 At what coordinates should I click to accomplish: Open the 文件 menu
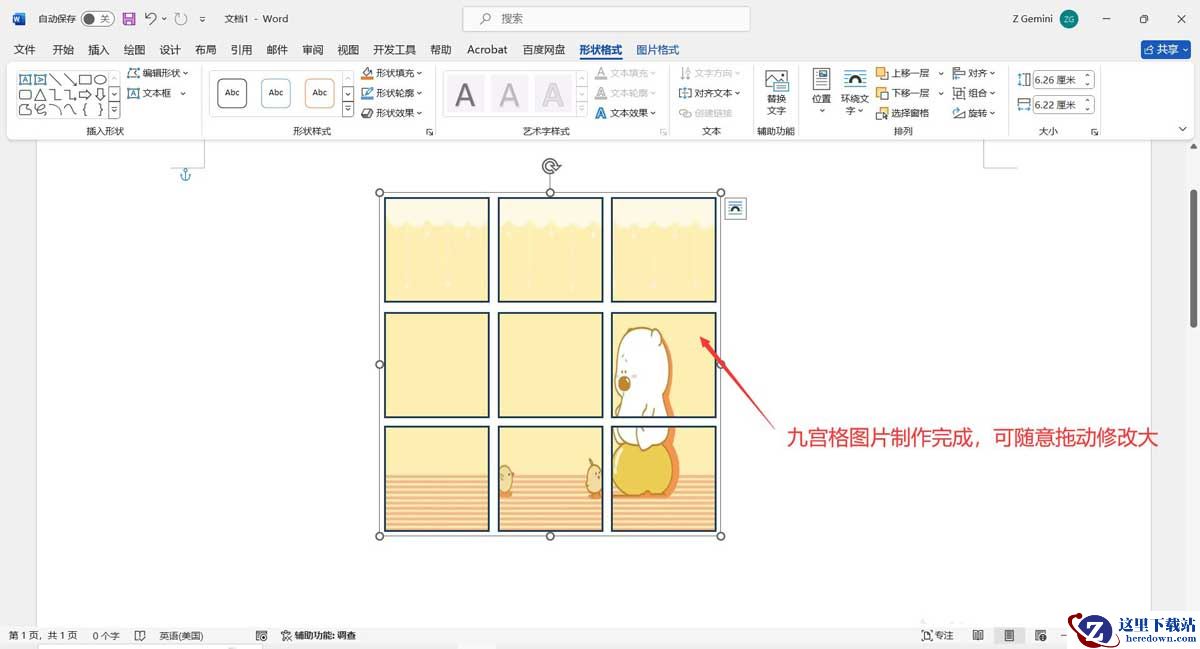tap(25, 49)
